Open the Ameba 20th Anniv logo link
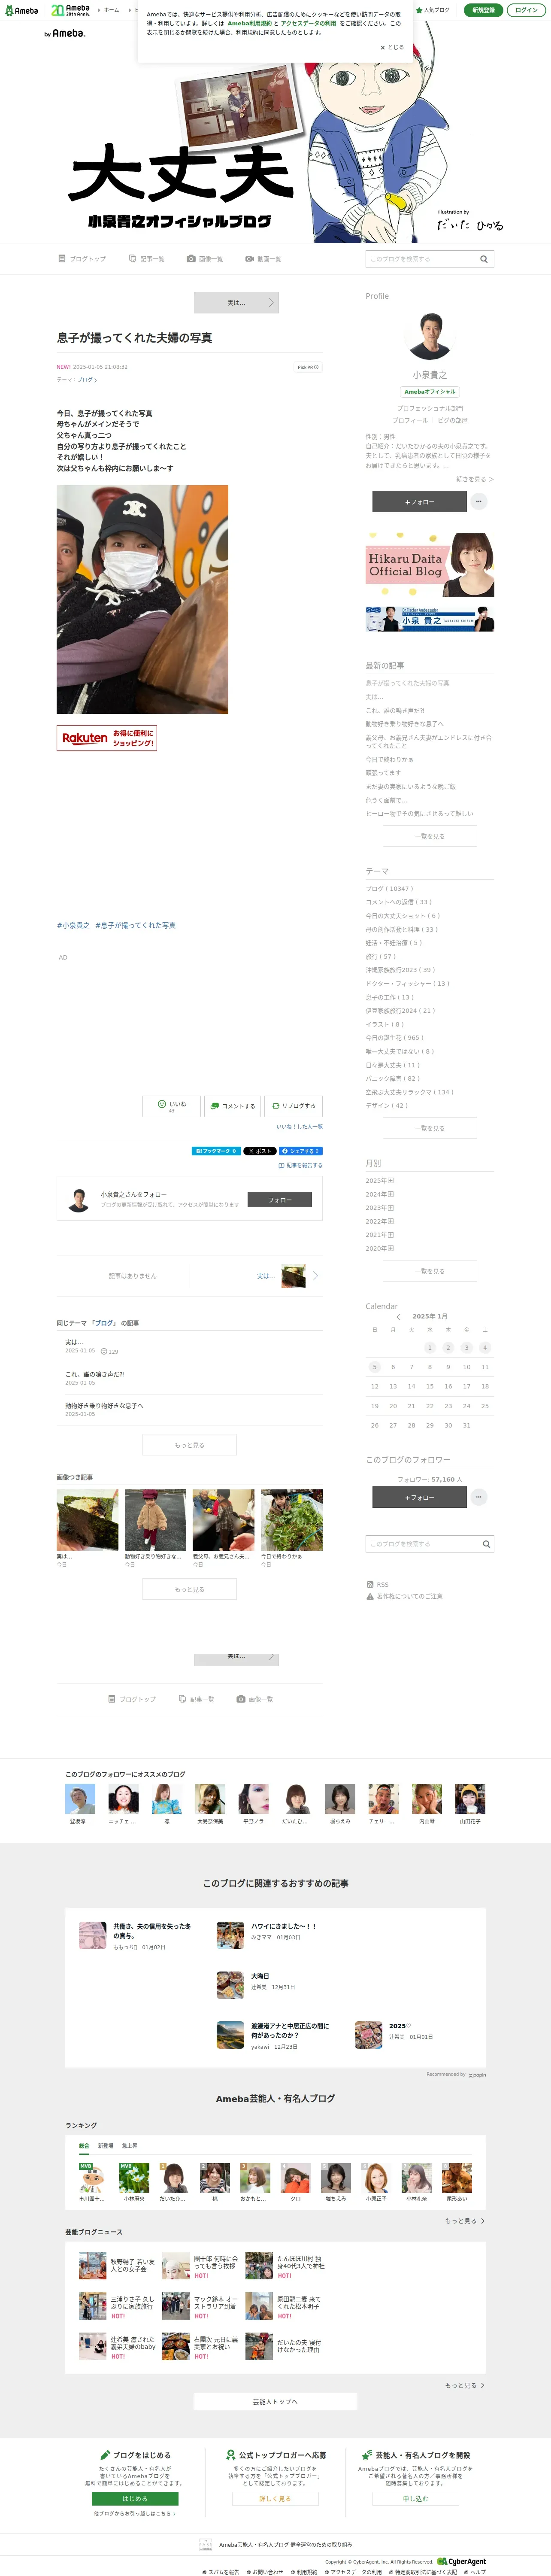The height and width of the screenshot is (2576, 551). (71, 10)
